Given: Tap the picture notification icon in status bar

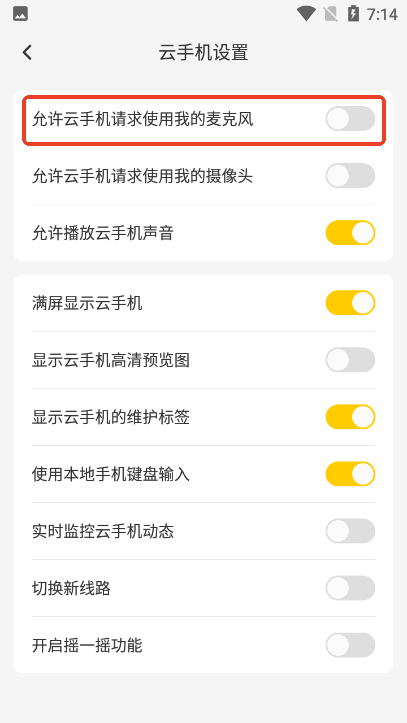Looking at the screenshot, I should pos(20,14).
